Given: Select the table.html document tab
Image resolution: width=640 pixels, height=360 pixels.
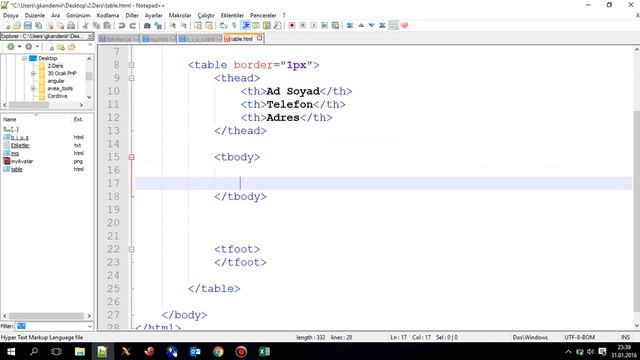Looking at the screenshot, I should (x=241, y=39).
